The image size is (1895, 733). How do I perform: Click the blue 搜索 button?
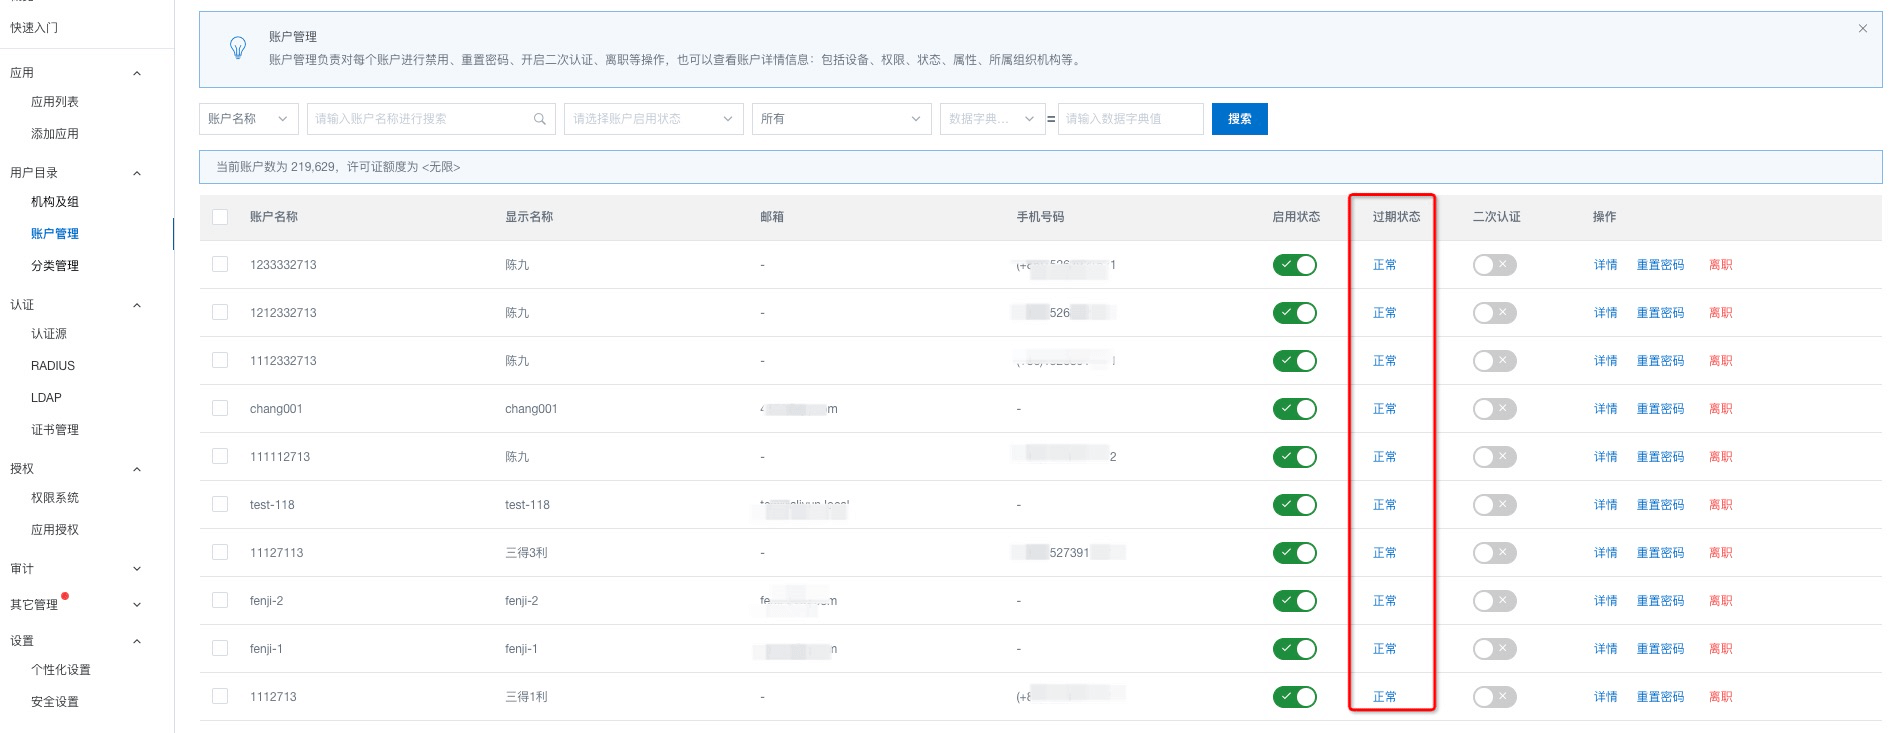tap(1239, 119)
